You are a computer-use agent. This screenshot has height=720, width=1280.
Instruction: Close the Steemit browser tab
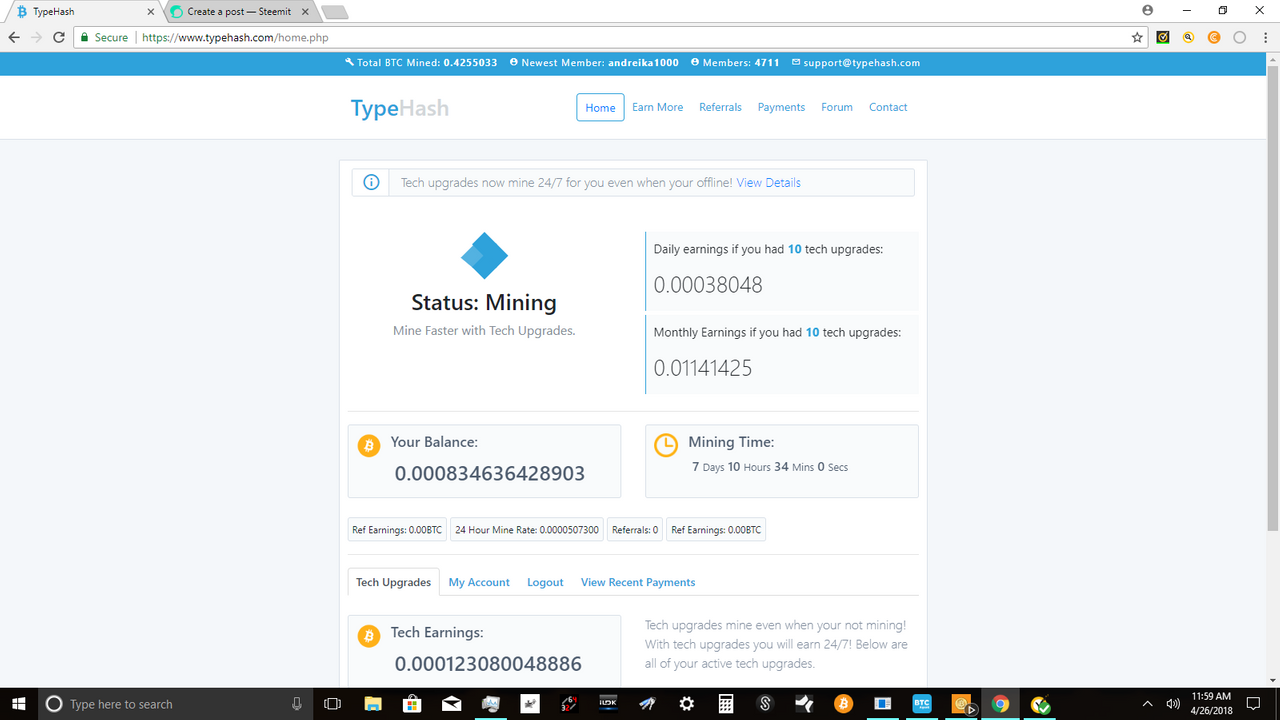(305, 12)
